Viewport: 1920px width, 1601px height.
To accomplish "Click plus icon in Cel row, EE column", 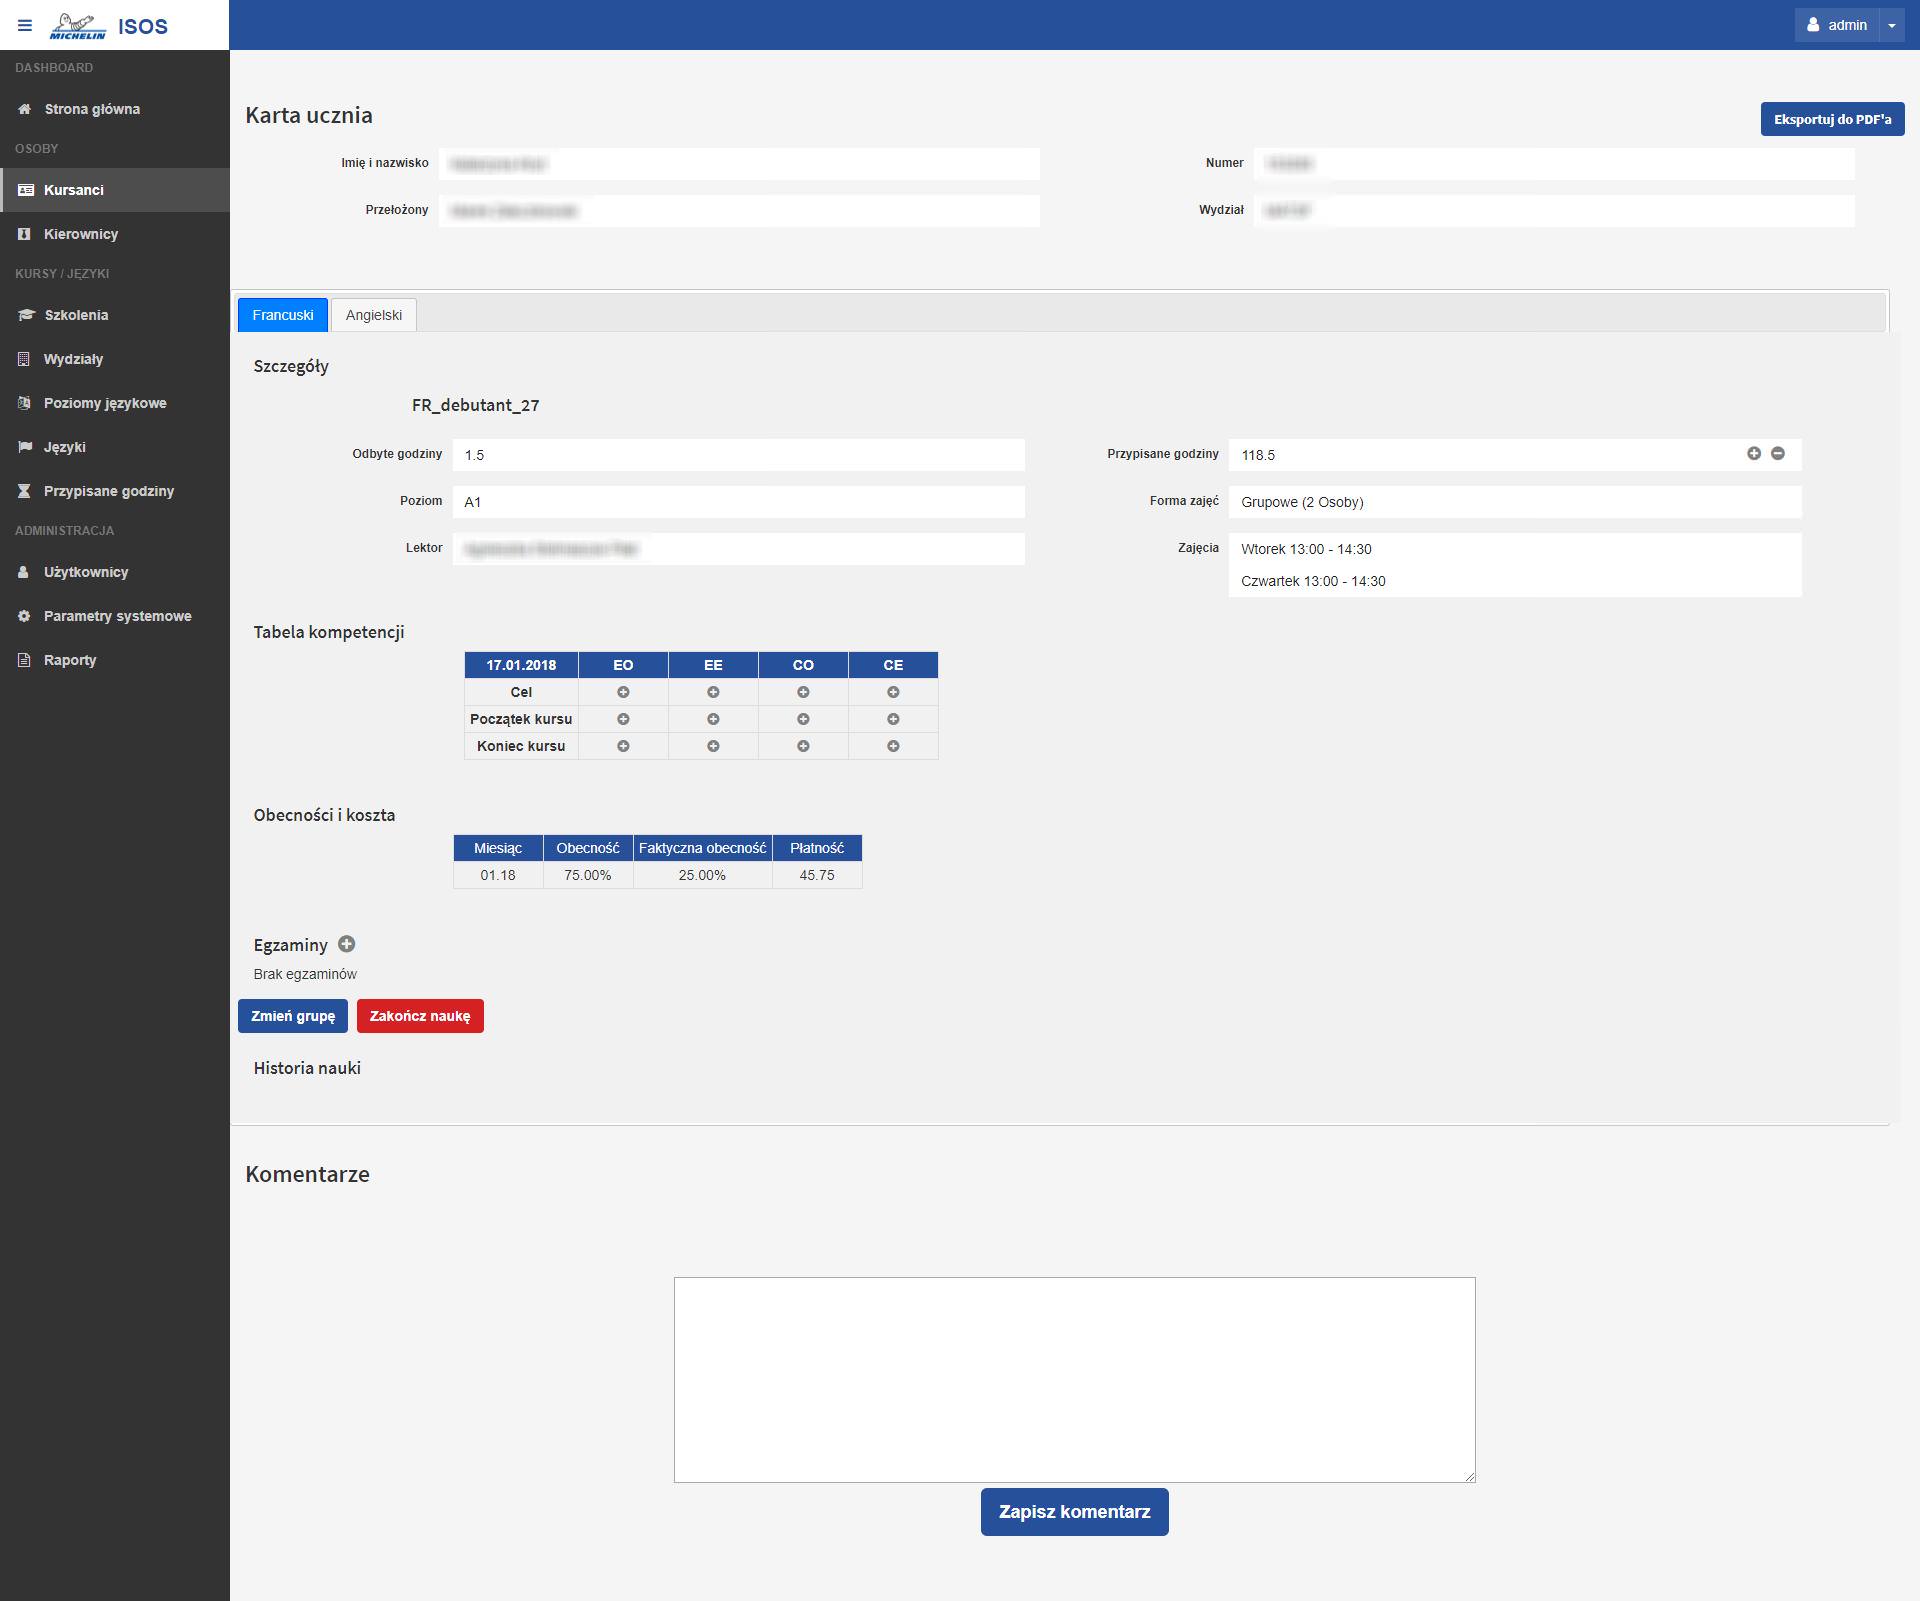I will pos(713,692).
